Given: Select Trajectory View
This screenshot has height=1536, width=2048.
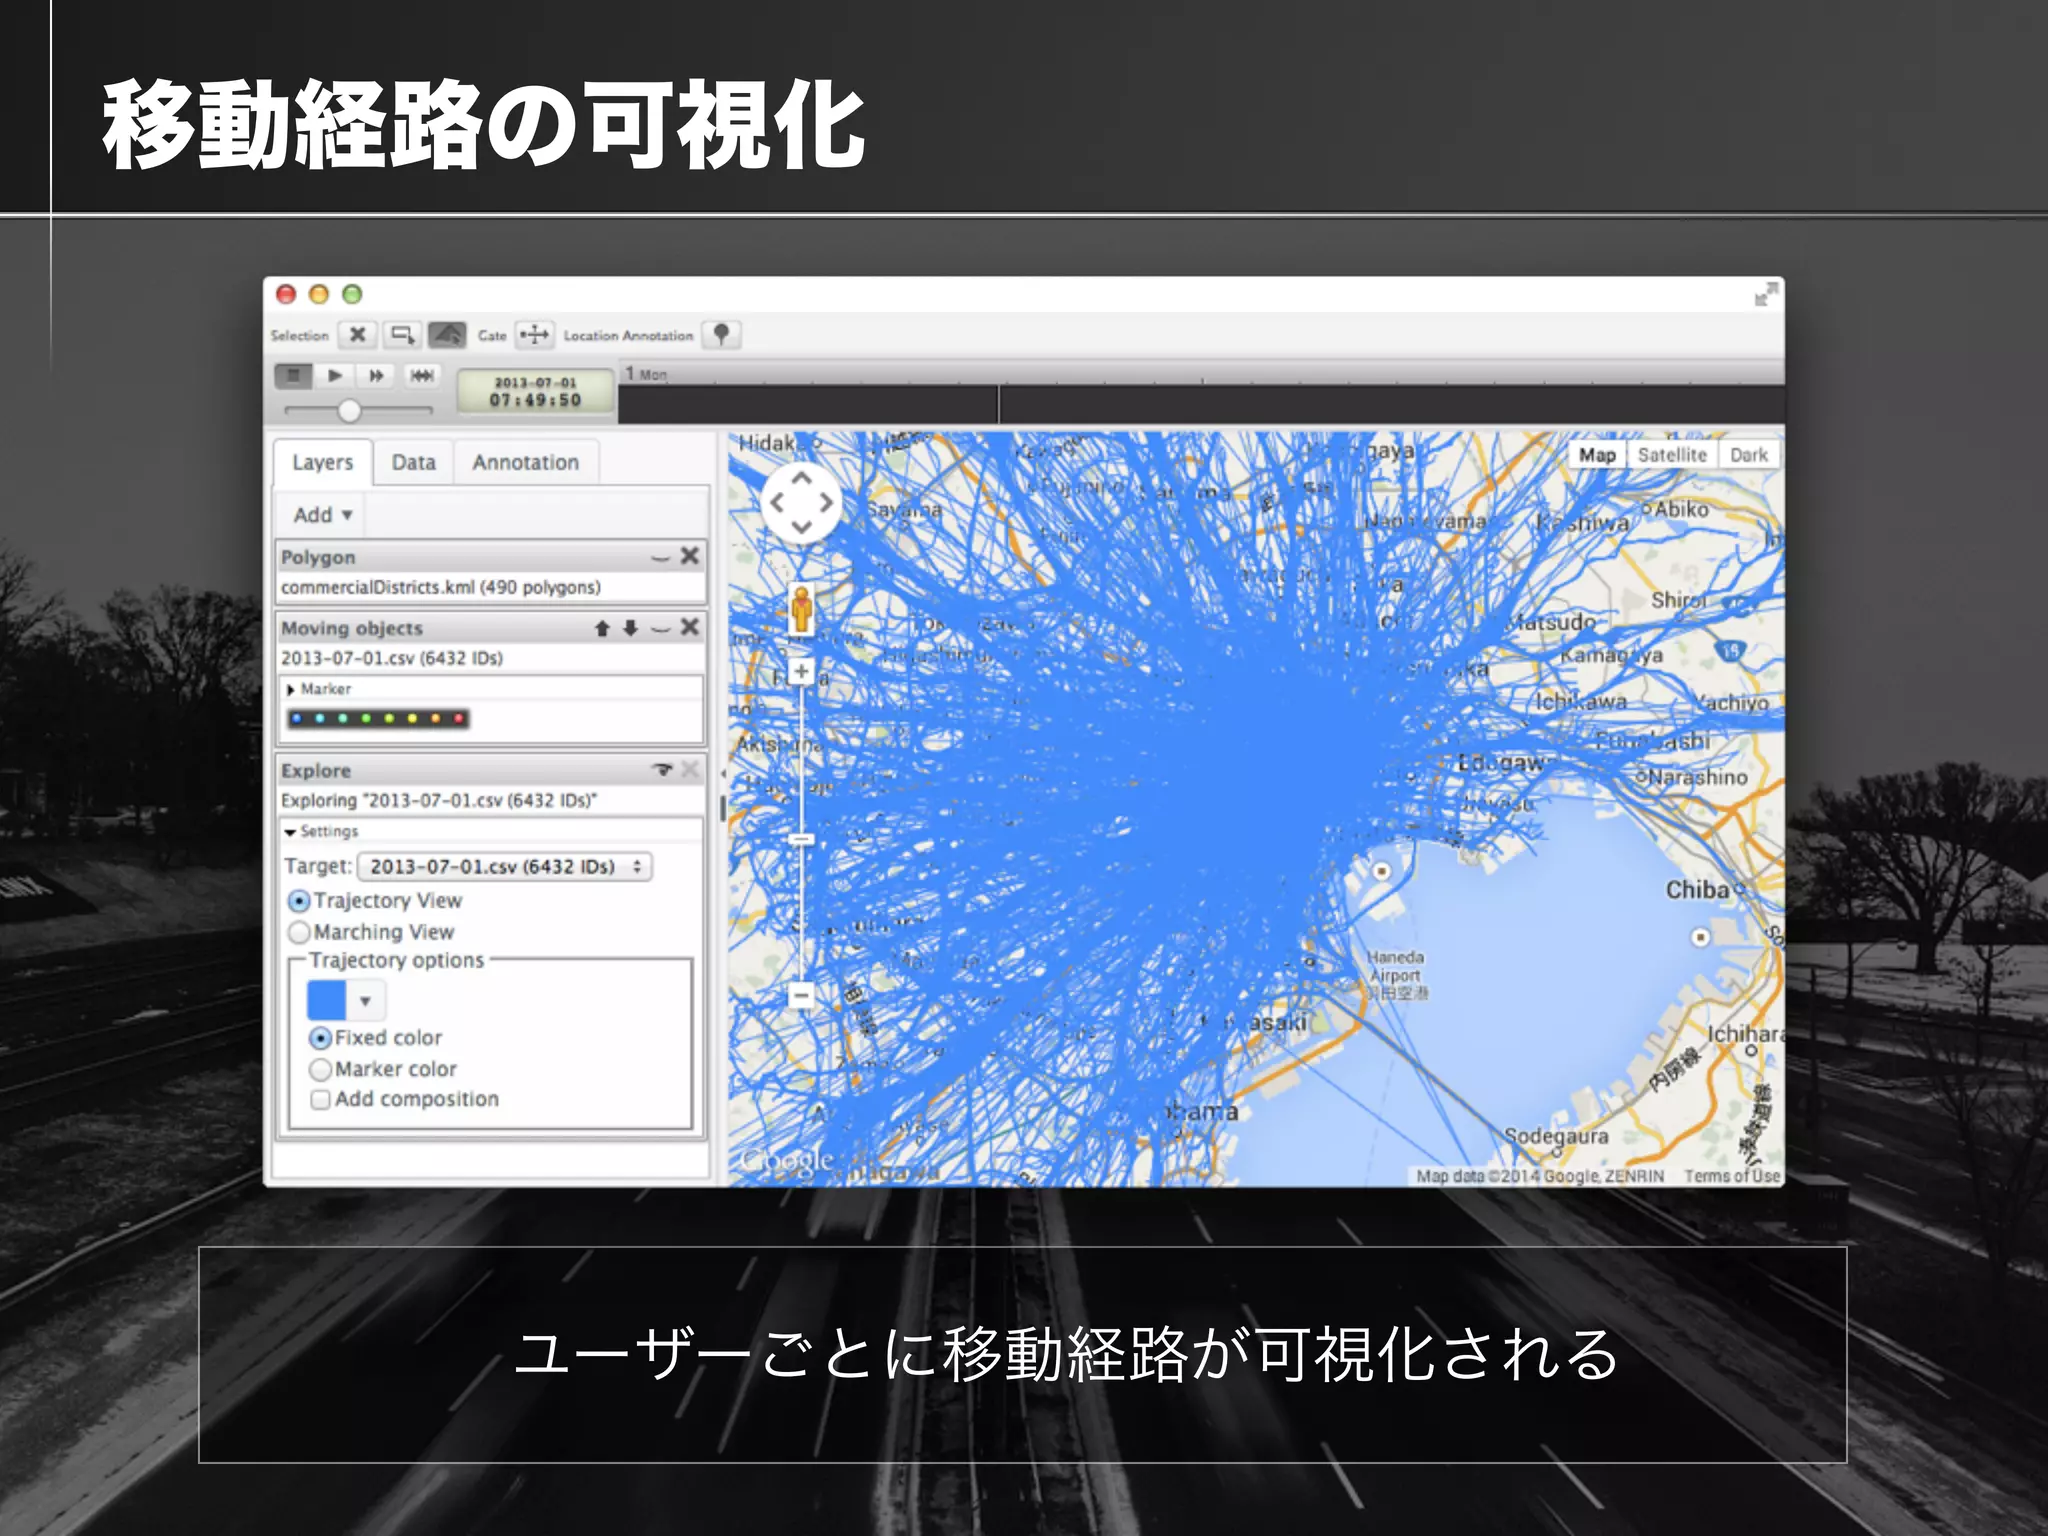Looking at the screenshot, I should [299, 901].
